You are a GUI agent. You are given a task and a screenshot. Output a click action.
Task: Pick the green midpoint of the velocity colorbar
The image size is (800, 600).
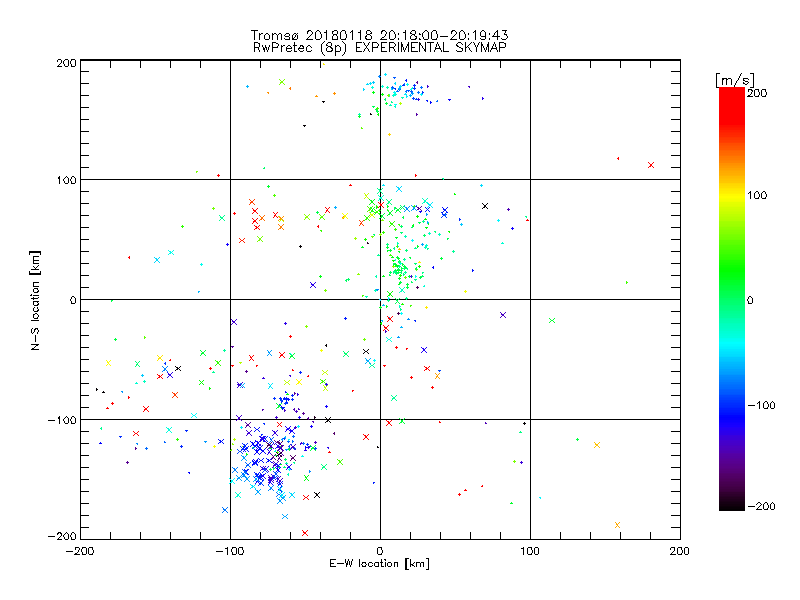point(732,299)
